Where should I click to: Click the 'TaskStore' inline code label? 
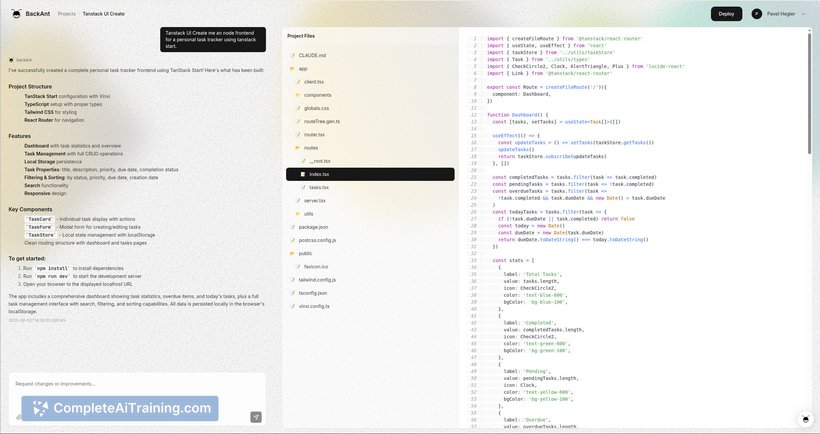tap(41, 235)
